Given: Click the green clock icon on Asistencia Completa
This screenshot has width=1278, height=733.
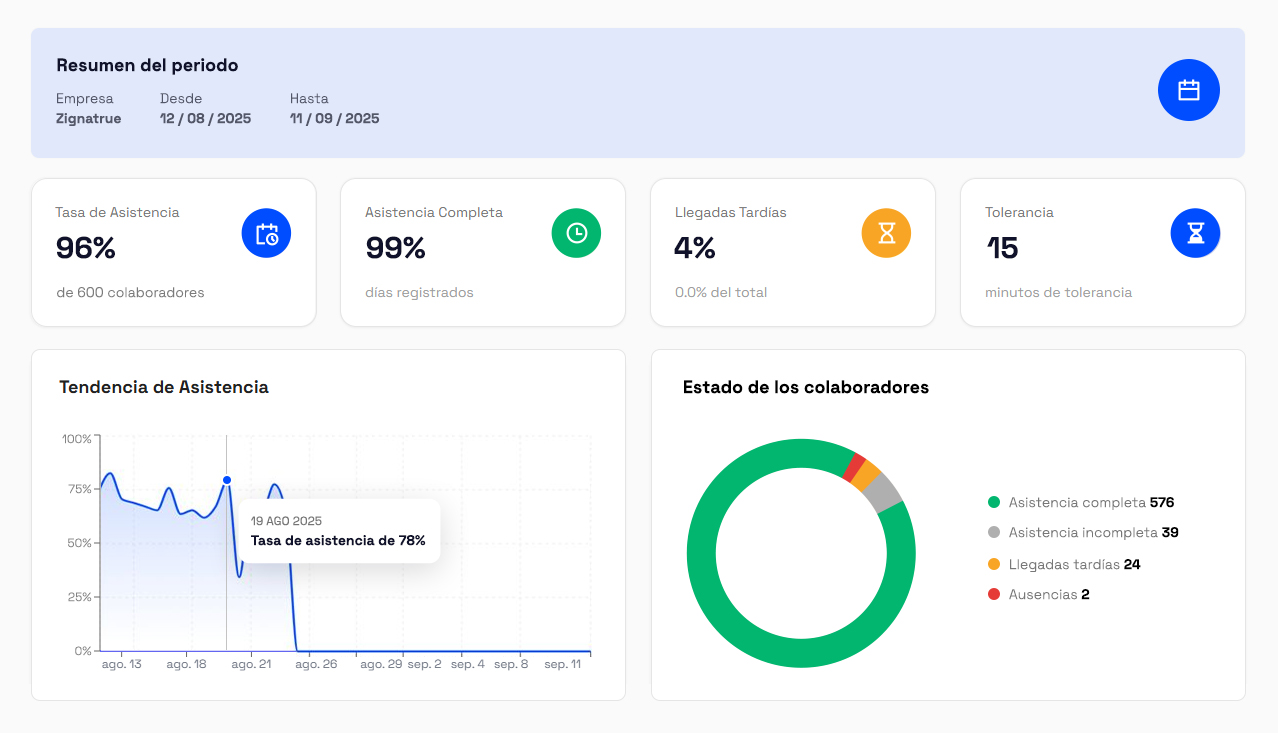Looking at the screenshot, I should tap(576, 233).
